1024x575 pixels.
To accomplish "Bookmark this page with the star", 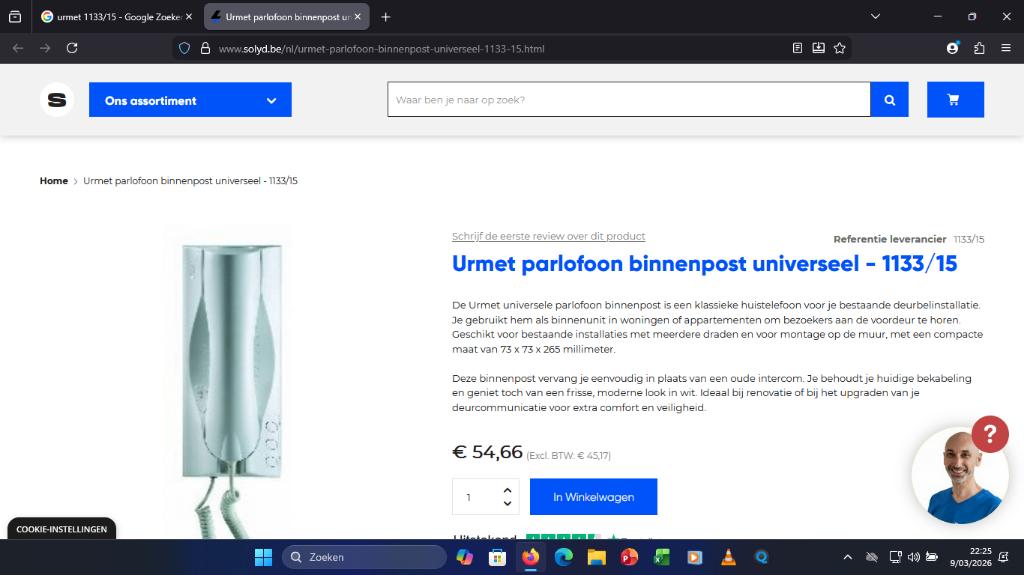I will [x=840, y=48].
